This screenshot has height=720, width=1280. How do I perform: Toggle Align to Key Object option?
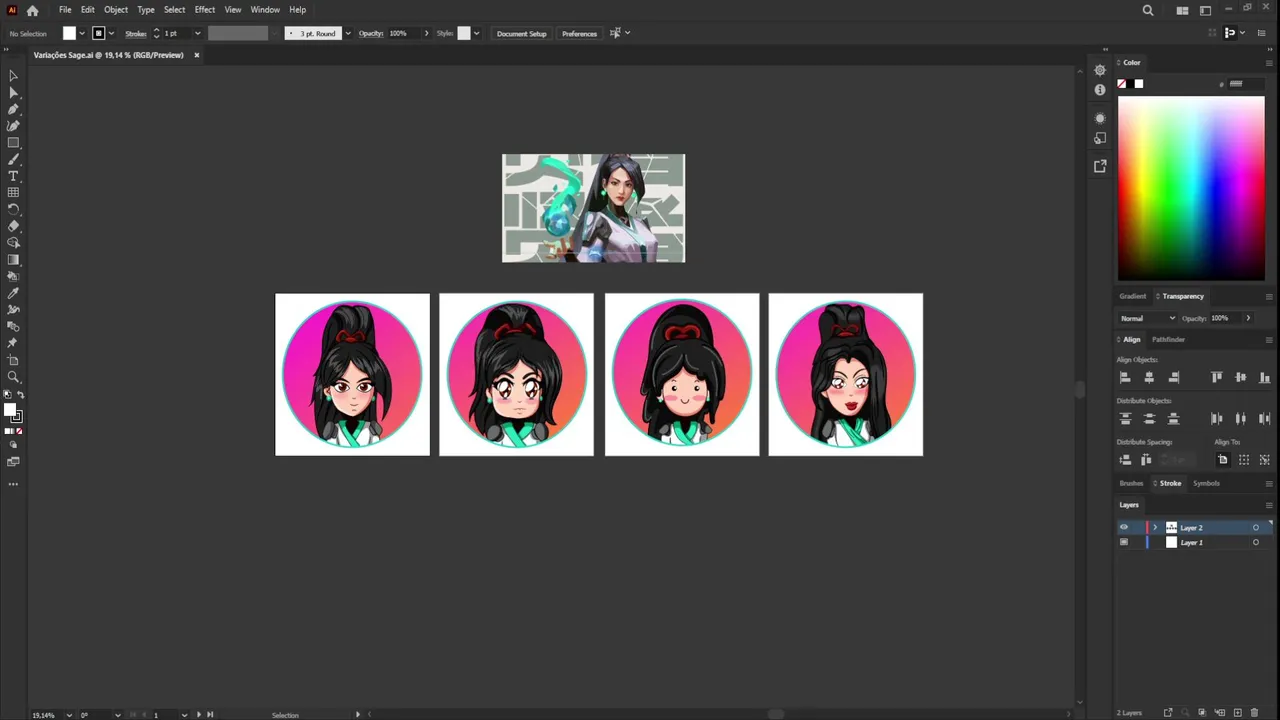coord(1264,460)
